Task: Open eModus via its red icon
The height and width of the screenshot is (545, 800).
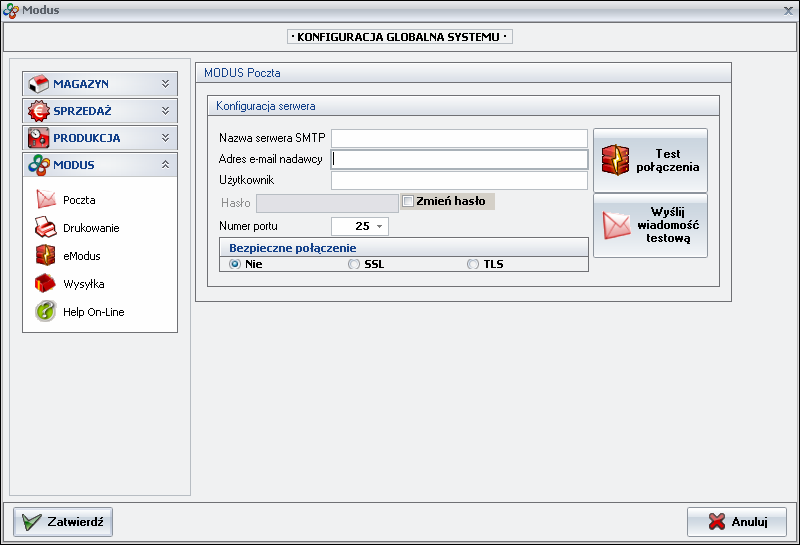Action: (46, 256)
